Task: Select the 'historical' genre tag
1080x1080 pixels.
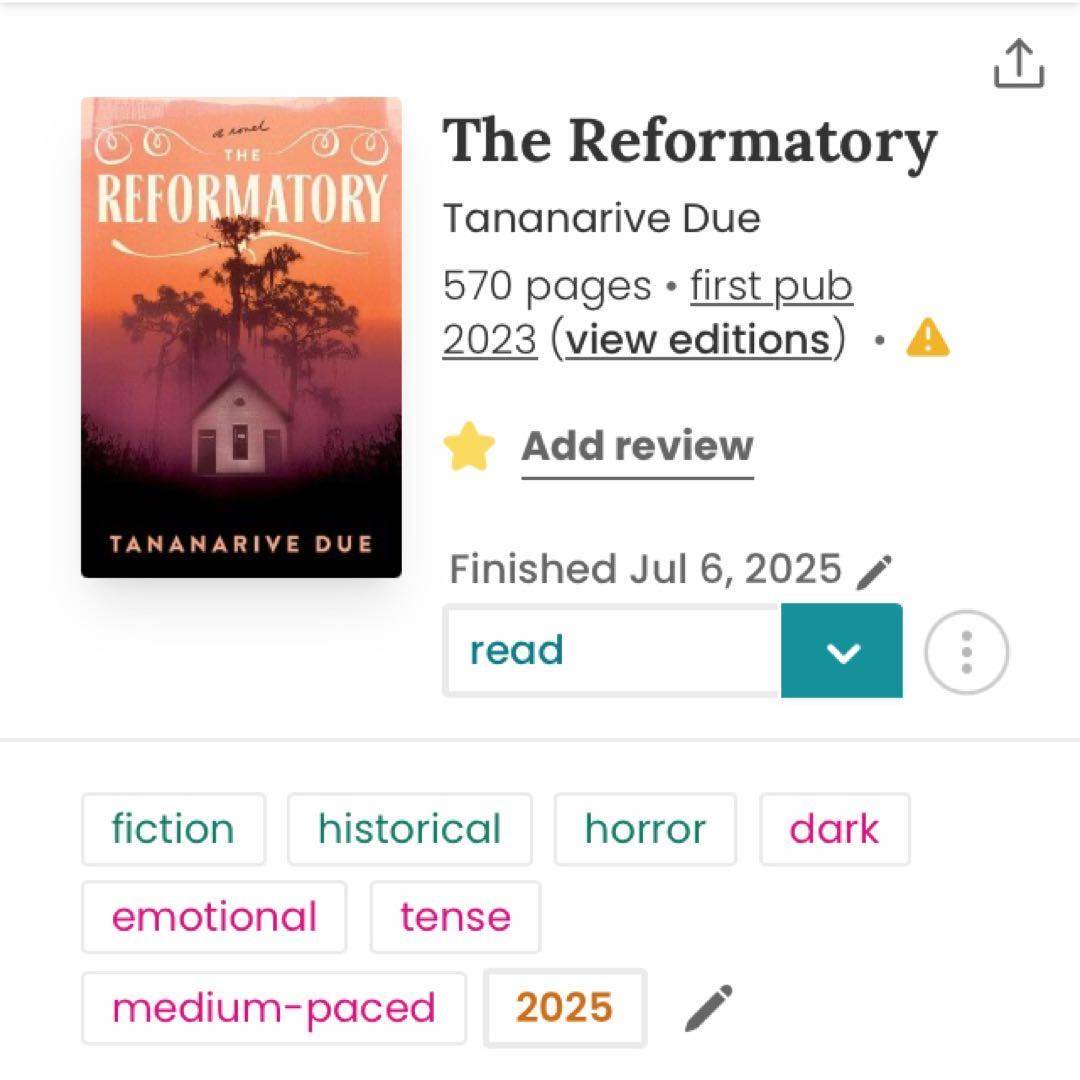Action: click(409, 829)
